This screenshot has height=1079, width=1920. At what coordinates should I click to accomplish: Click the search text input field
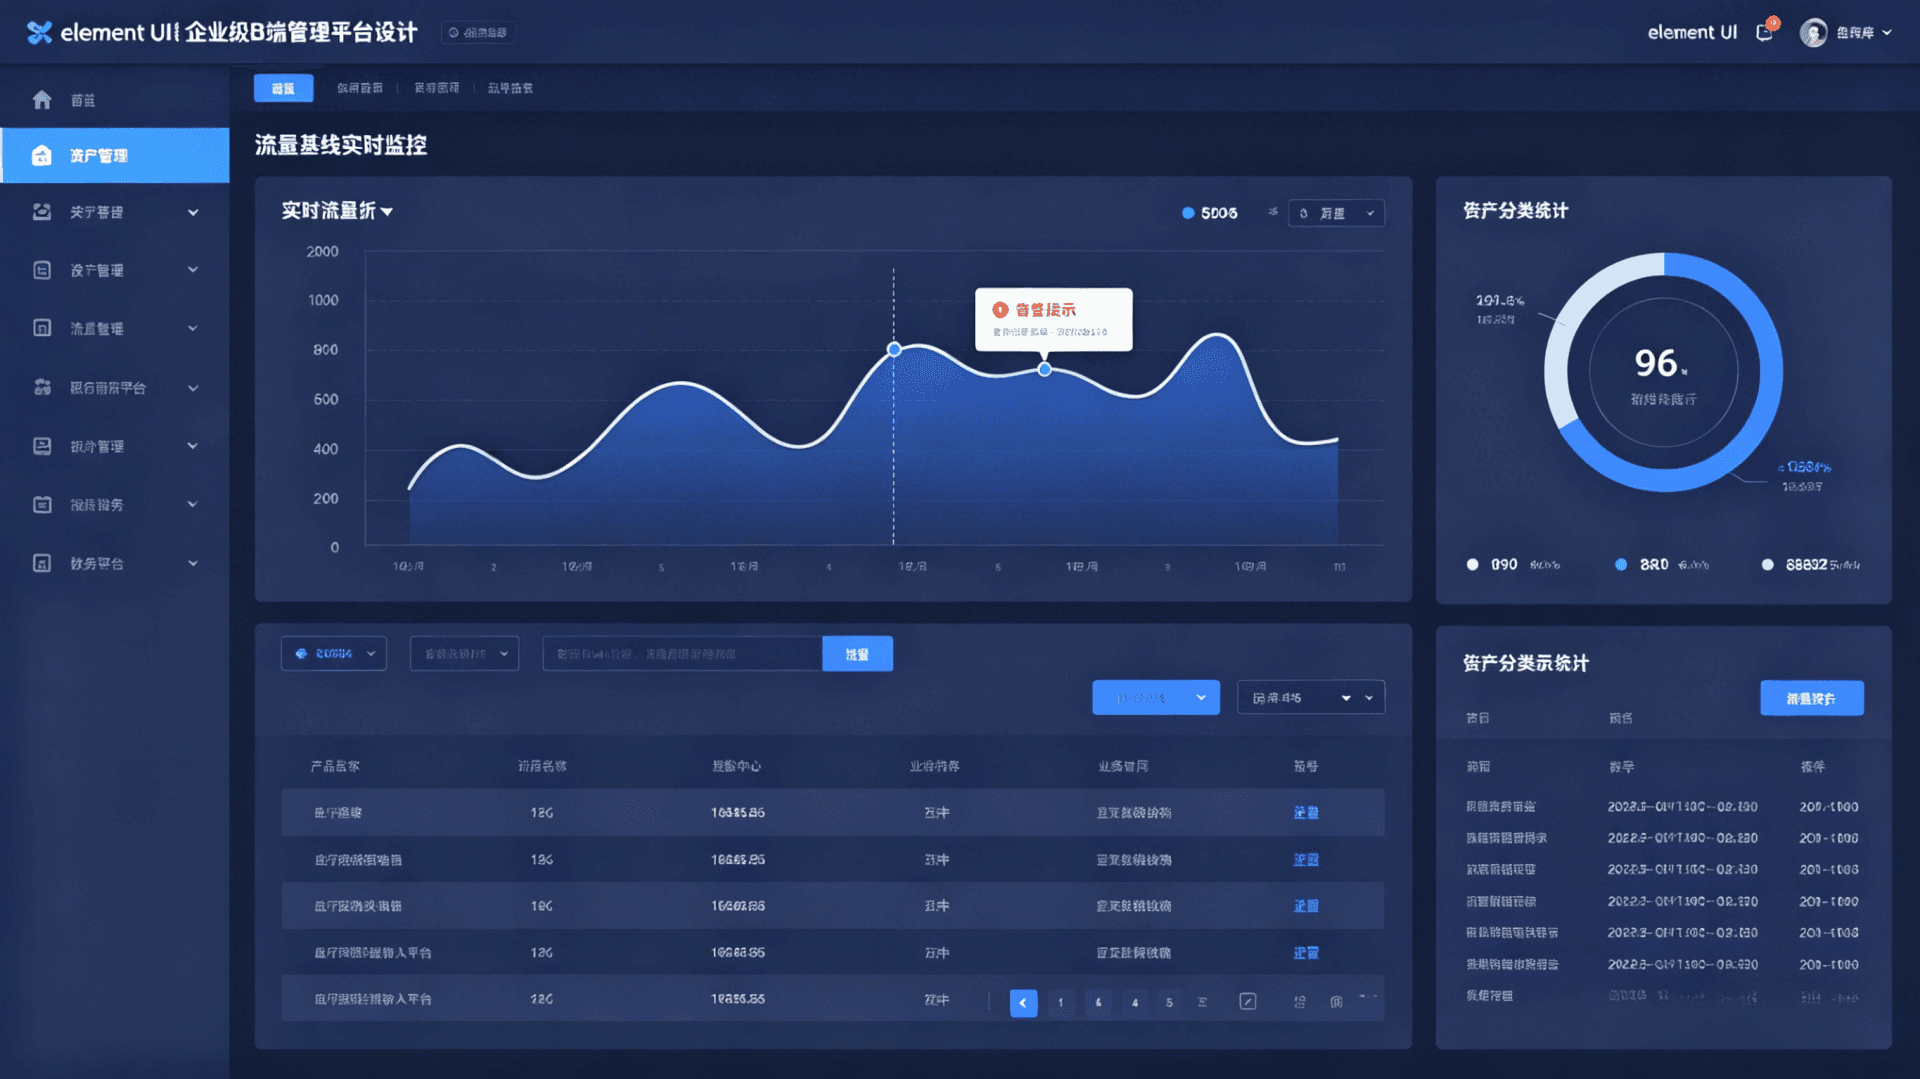(682, 654)
